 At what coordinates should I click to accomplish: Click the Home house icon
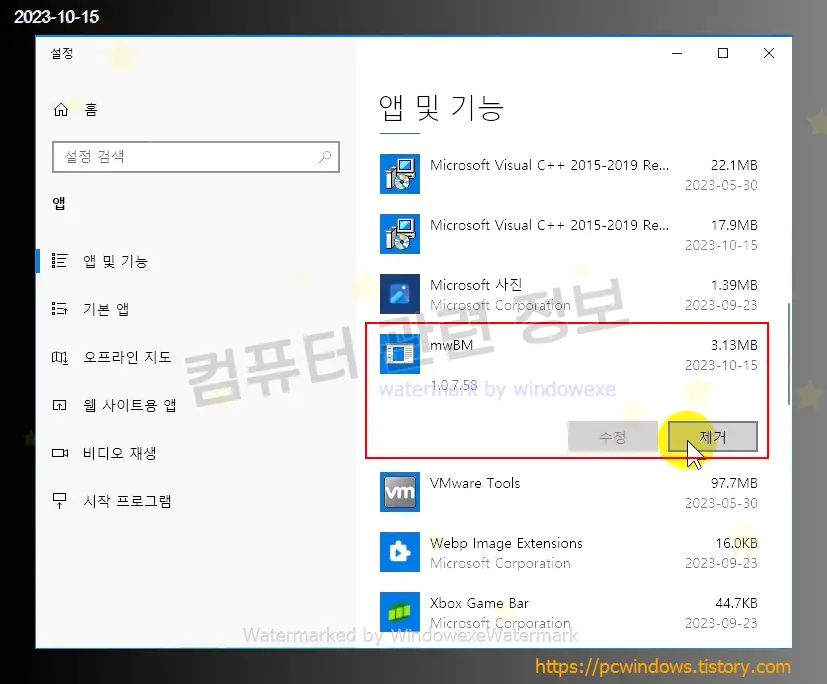[x=61, y=110]
